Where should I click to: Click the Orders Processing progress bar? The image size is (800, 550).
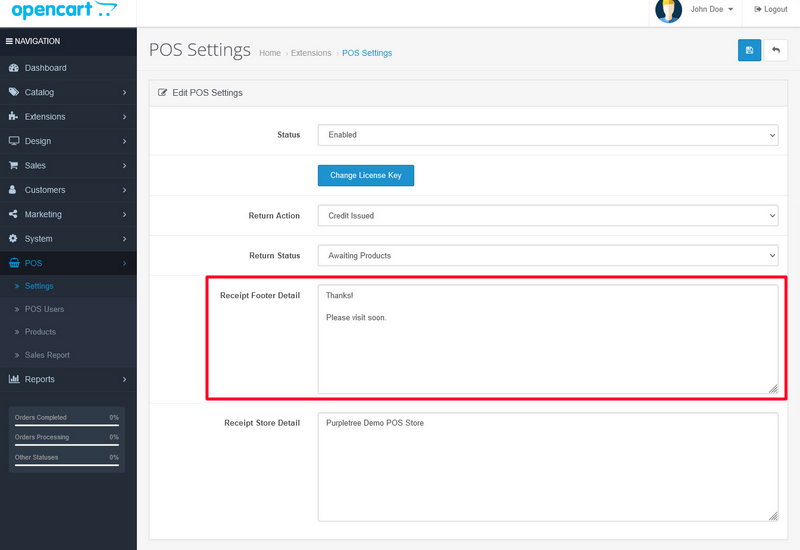pyautogui.click(x=67, y=444)
